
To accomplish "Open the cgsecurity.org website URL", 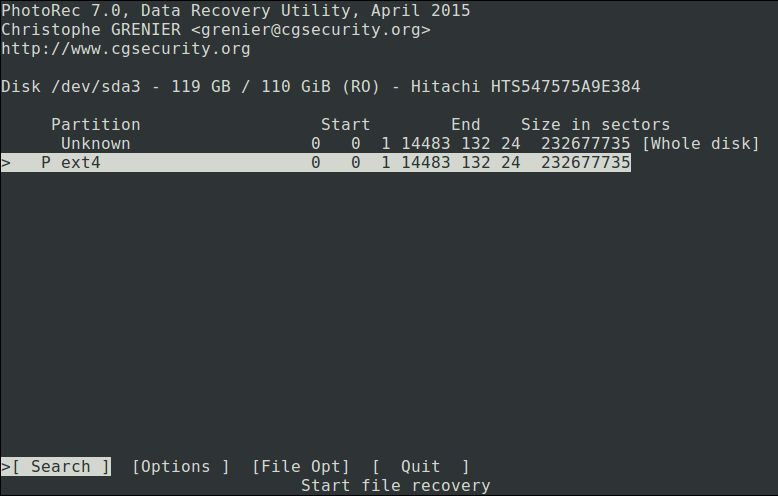I will click(125, 48).
